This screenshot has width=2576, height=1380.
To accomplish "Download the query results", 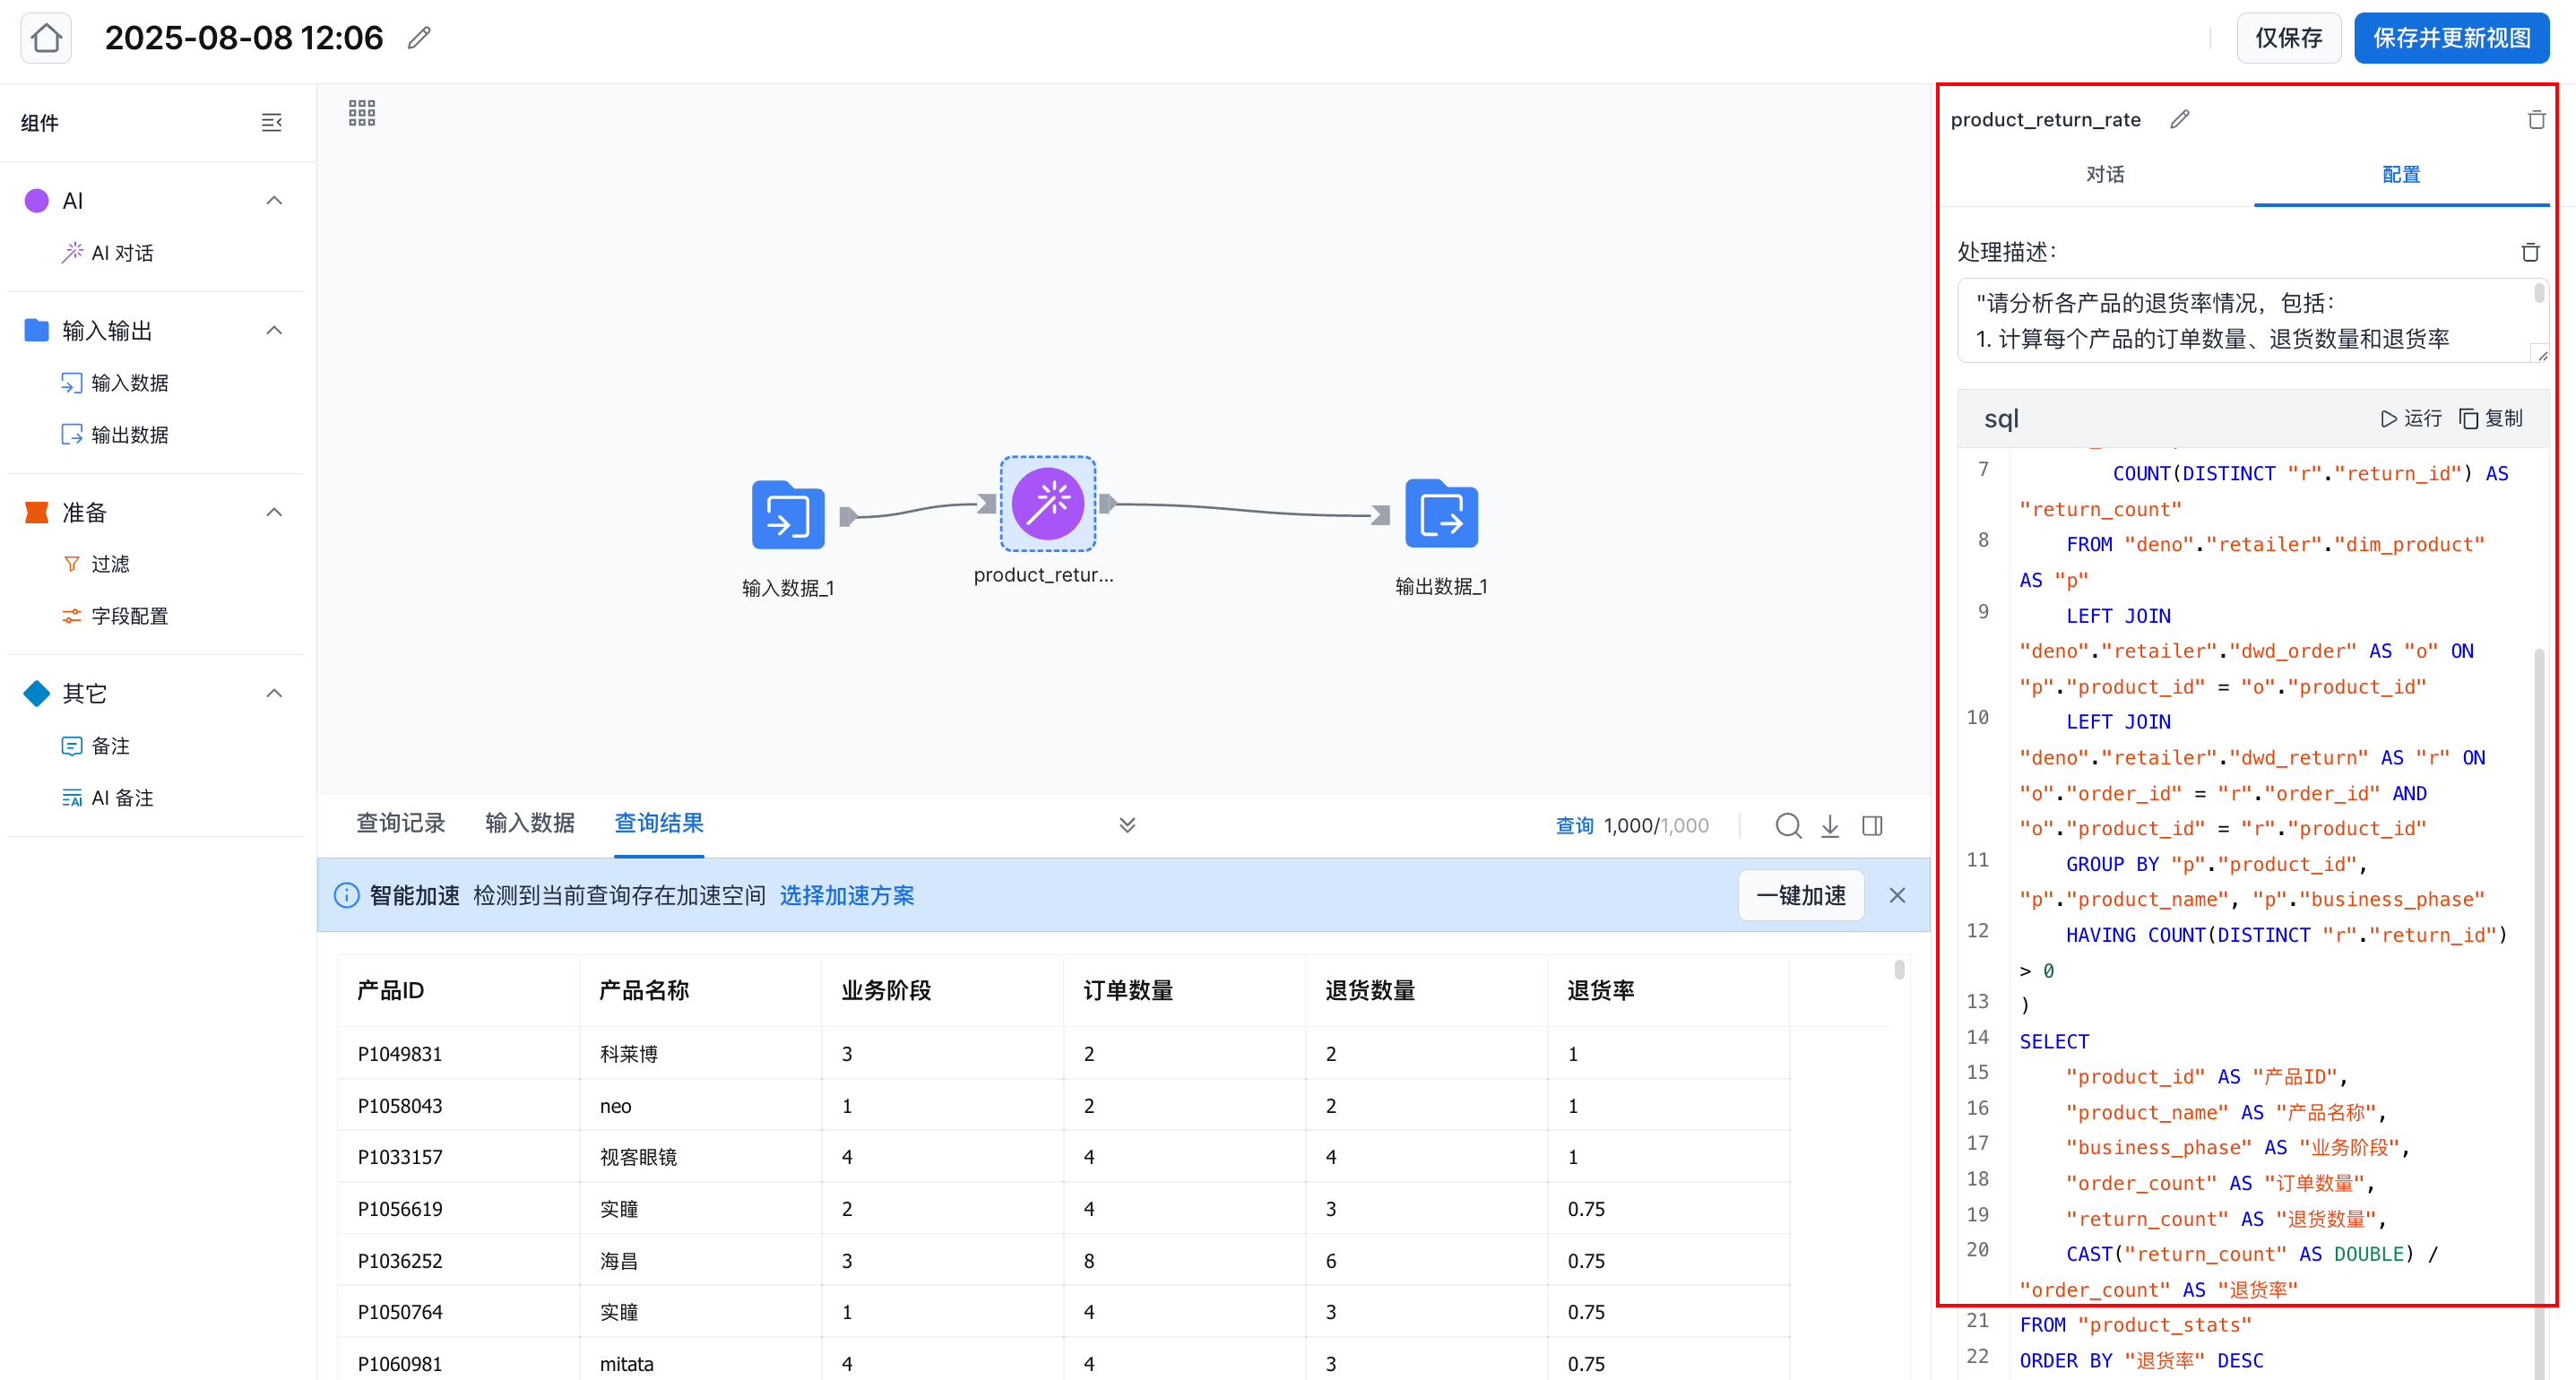I will pyautogui.click(x=1829, y=825).
